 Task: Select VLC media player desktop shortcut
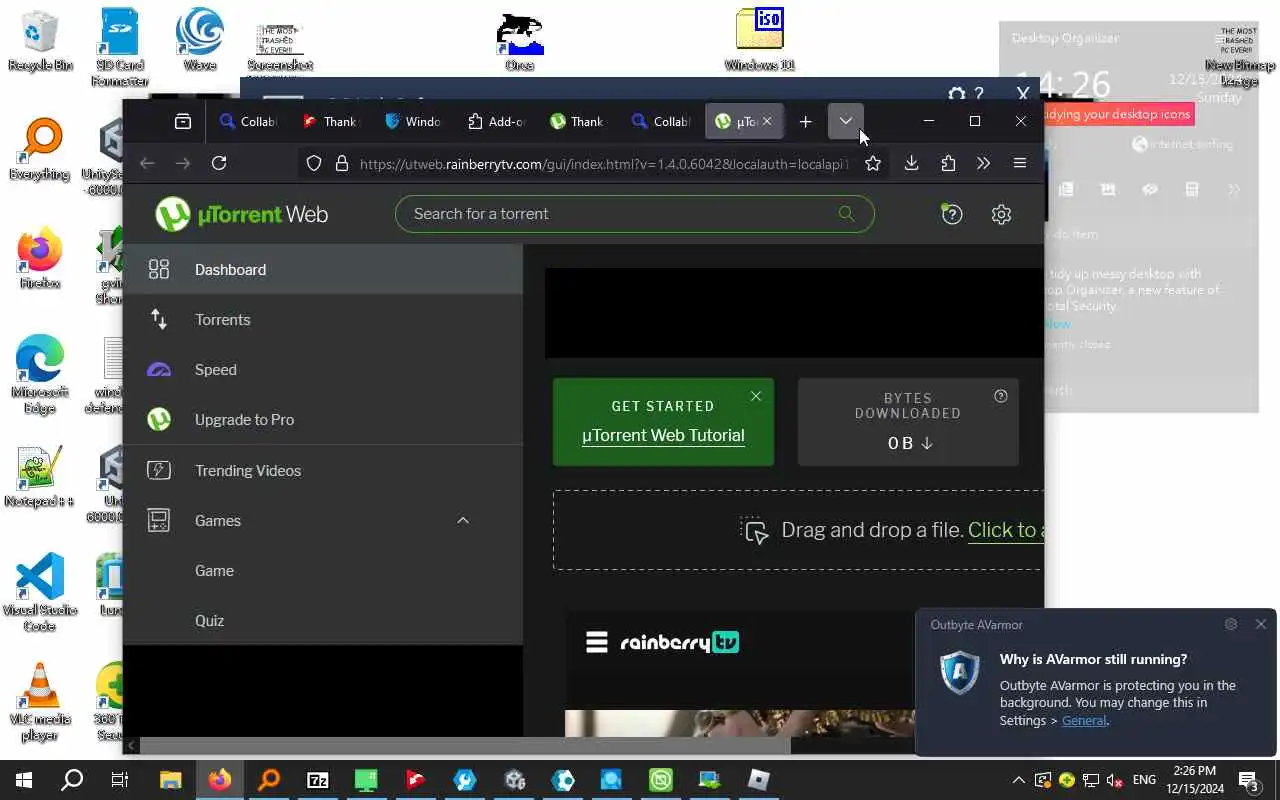click(40, 701)
